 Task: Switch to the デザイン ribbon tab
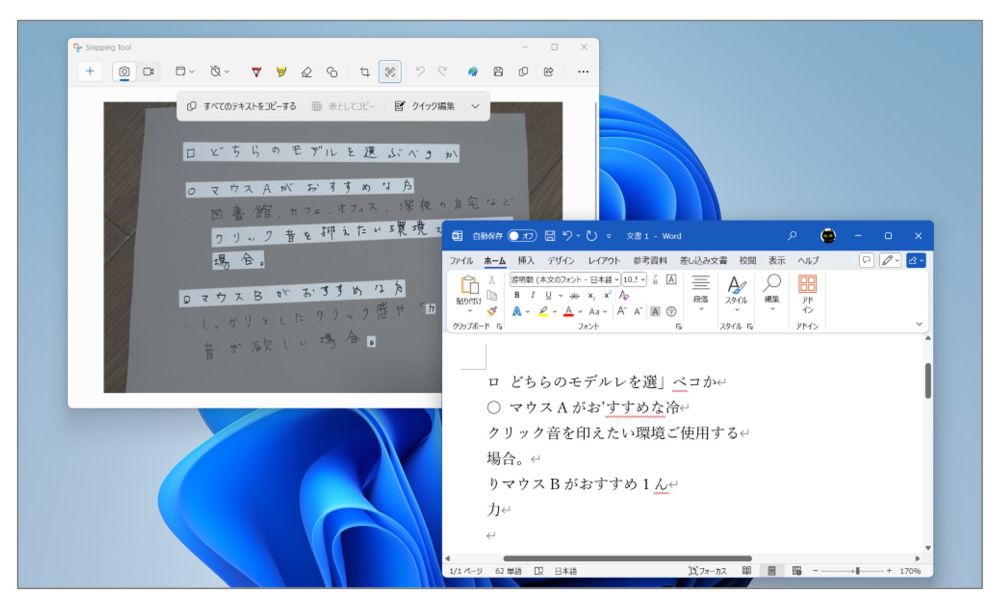(561, 261)
